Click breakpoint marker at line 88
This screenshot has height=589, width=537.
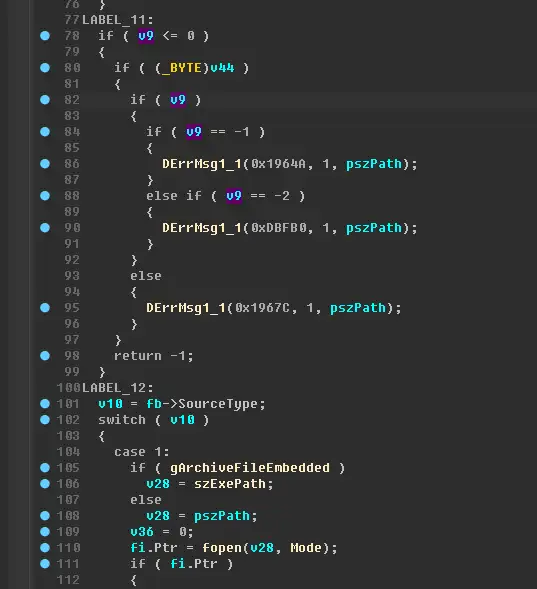(45, 196)
